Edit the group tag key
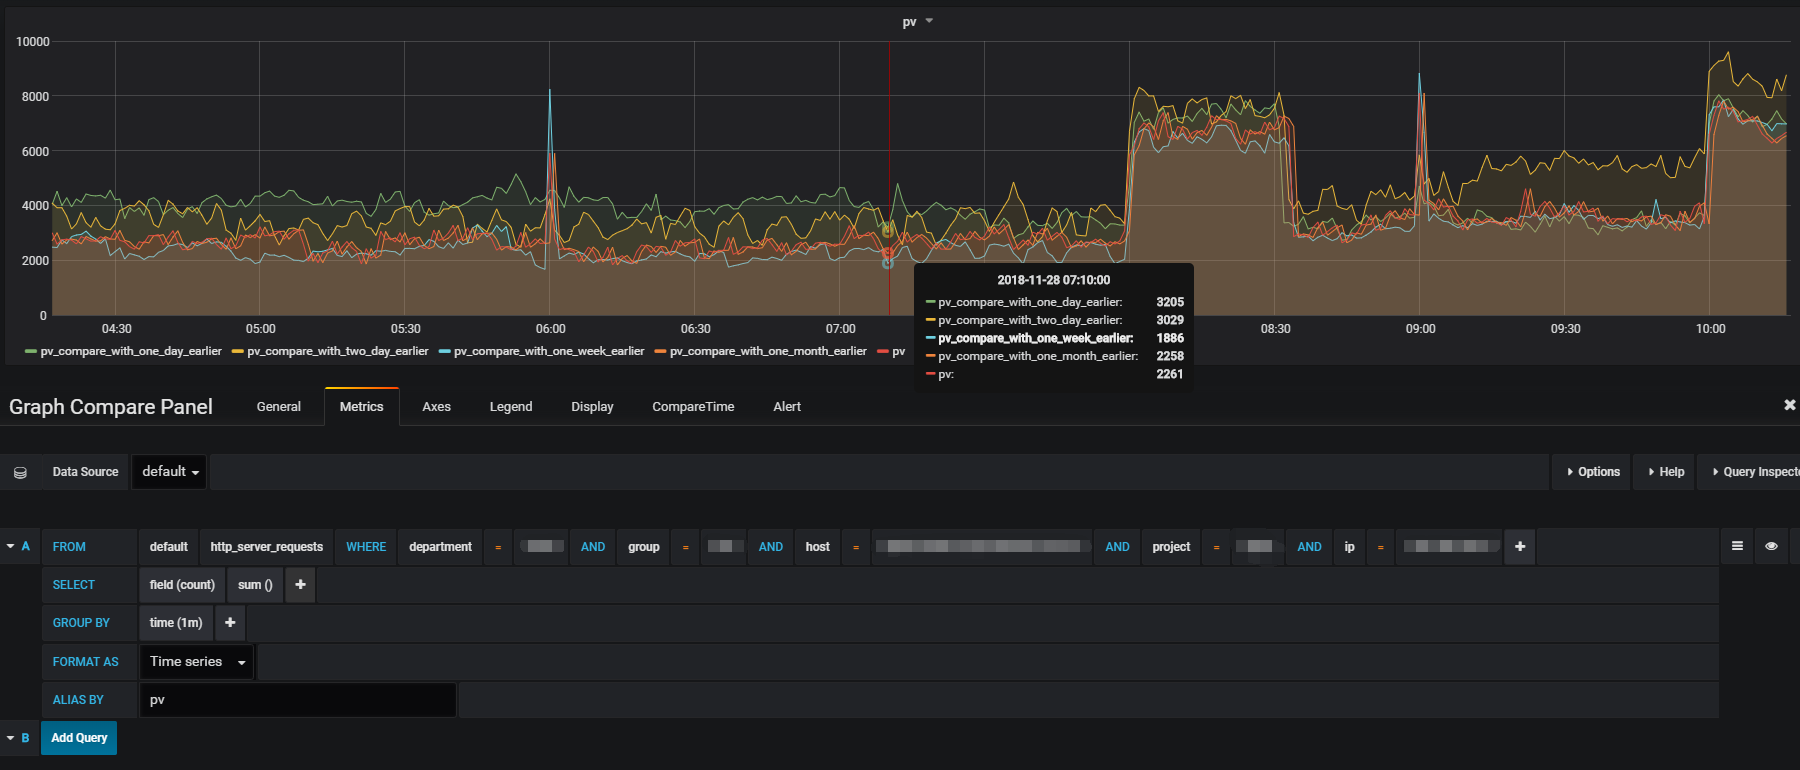Viewport: 1800px width, 770px height. click(x=644, y=546)
